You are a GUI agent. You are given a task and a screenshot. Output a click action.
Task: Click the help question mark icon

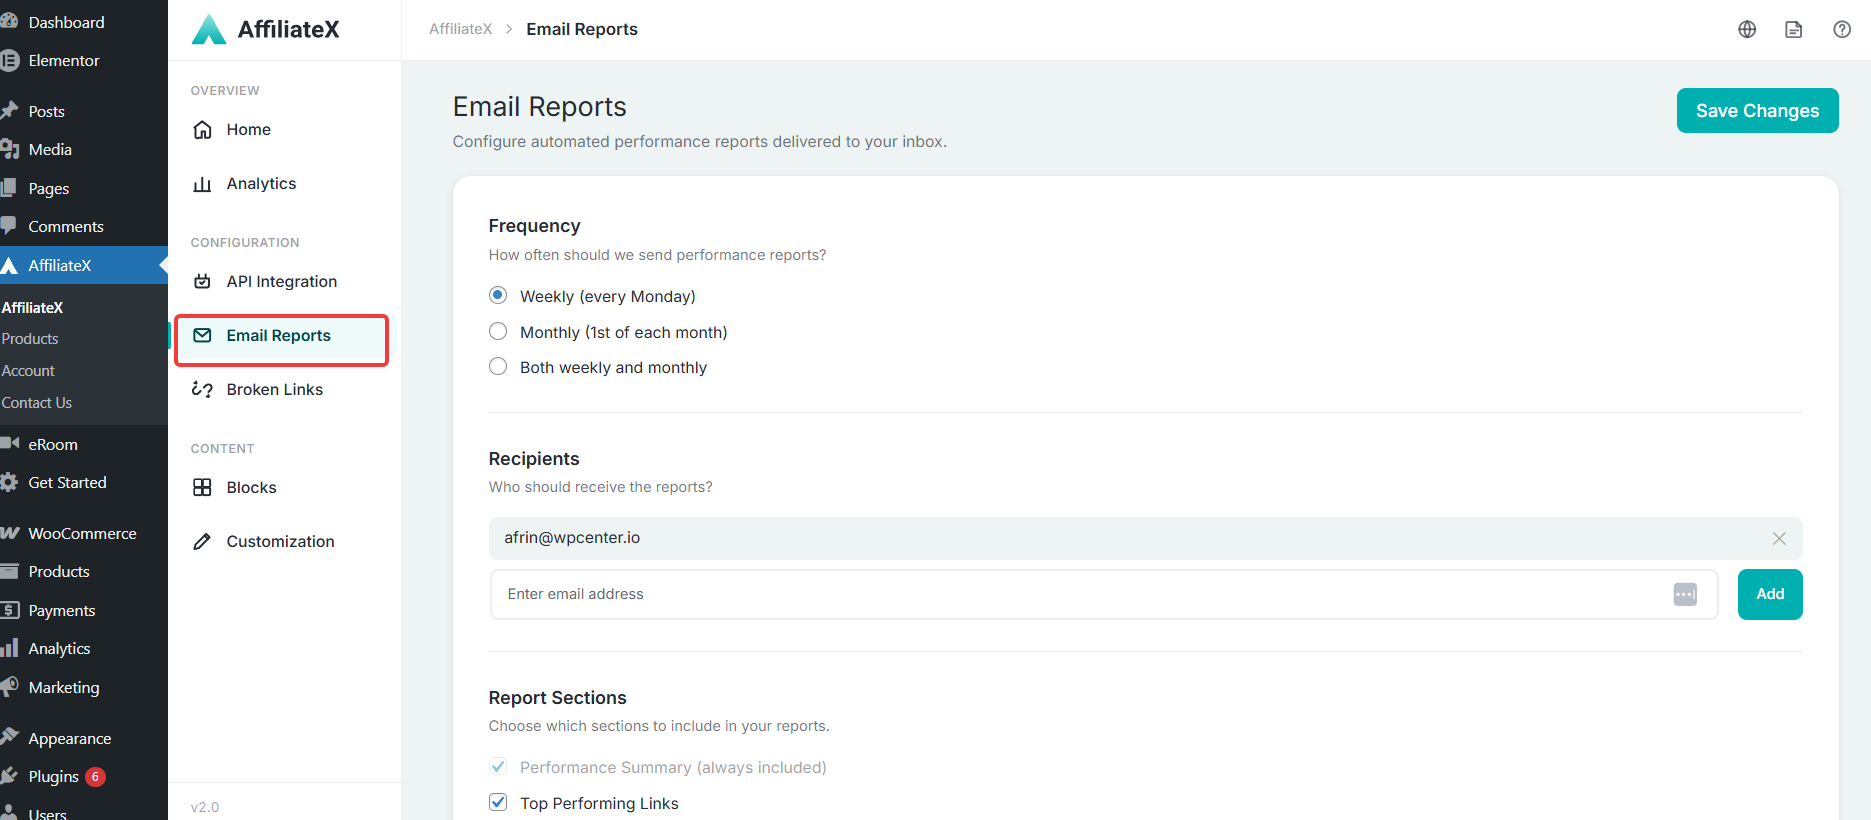[1842, 29]
